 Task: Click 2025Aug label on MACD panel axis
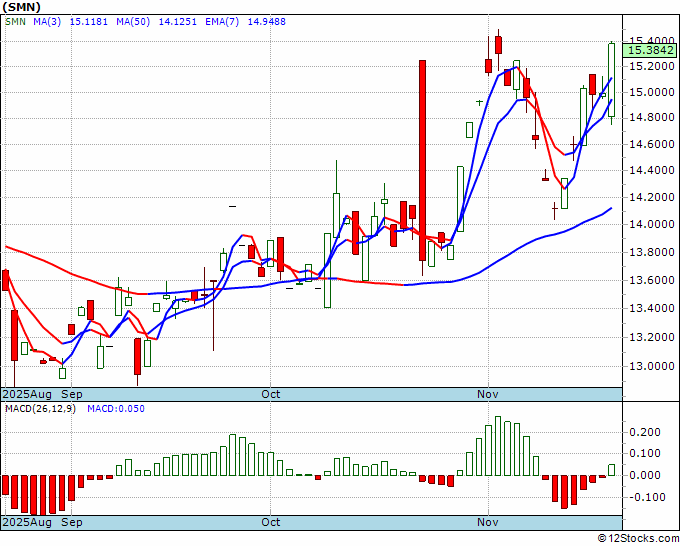27,522
